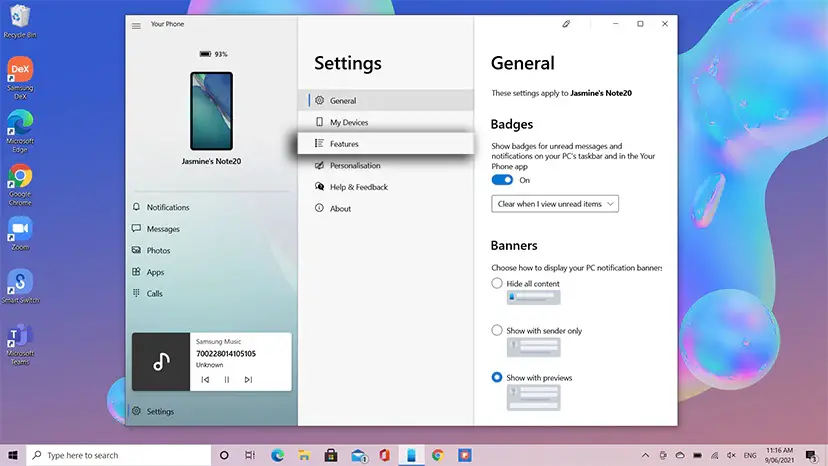Open the Action Center notifications

point(811,455)
